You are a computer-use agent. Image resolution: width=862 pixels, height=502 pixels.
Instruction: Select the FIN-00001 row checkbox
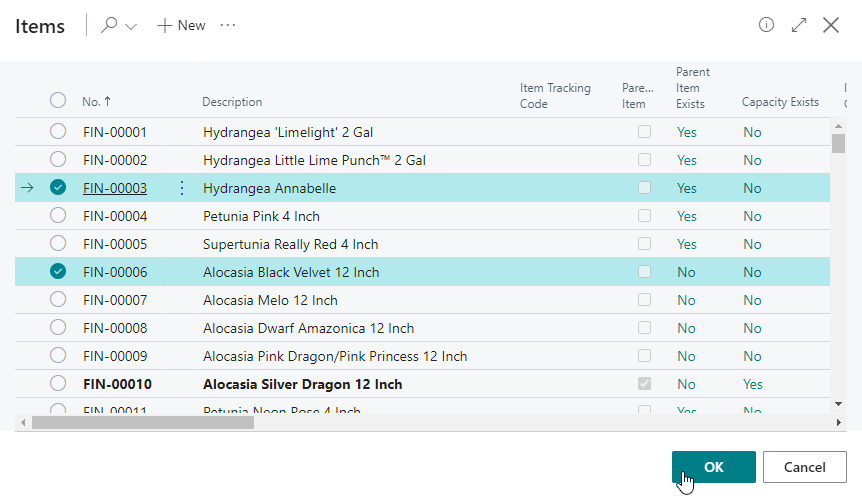point(58,132)
